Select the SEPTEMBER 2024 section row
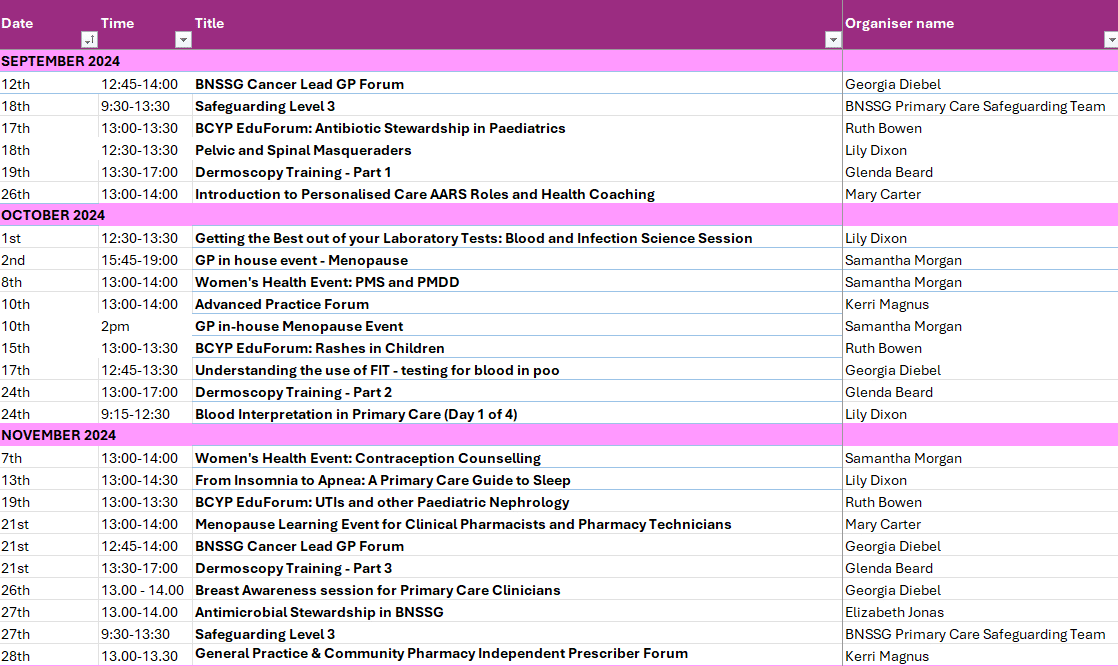1118x666 pixels. point(60,61)
